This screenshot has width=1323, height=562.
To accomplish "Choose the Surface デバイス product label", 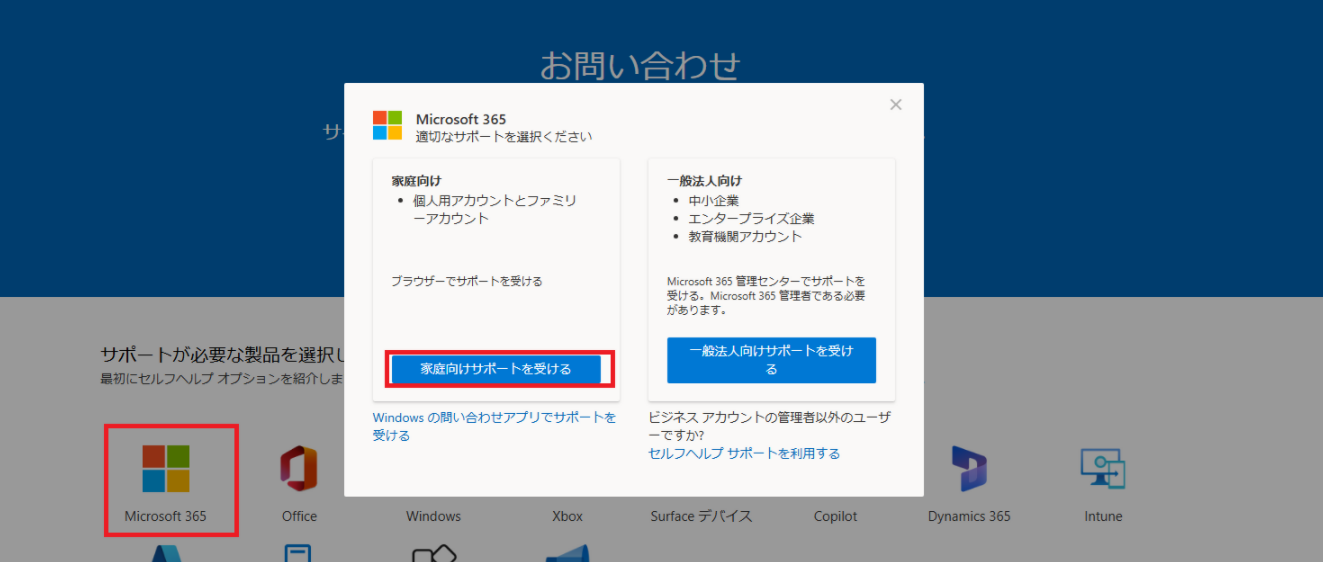I will (701, 516).
